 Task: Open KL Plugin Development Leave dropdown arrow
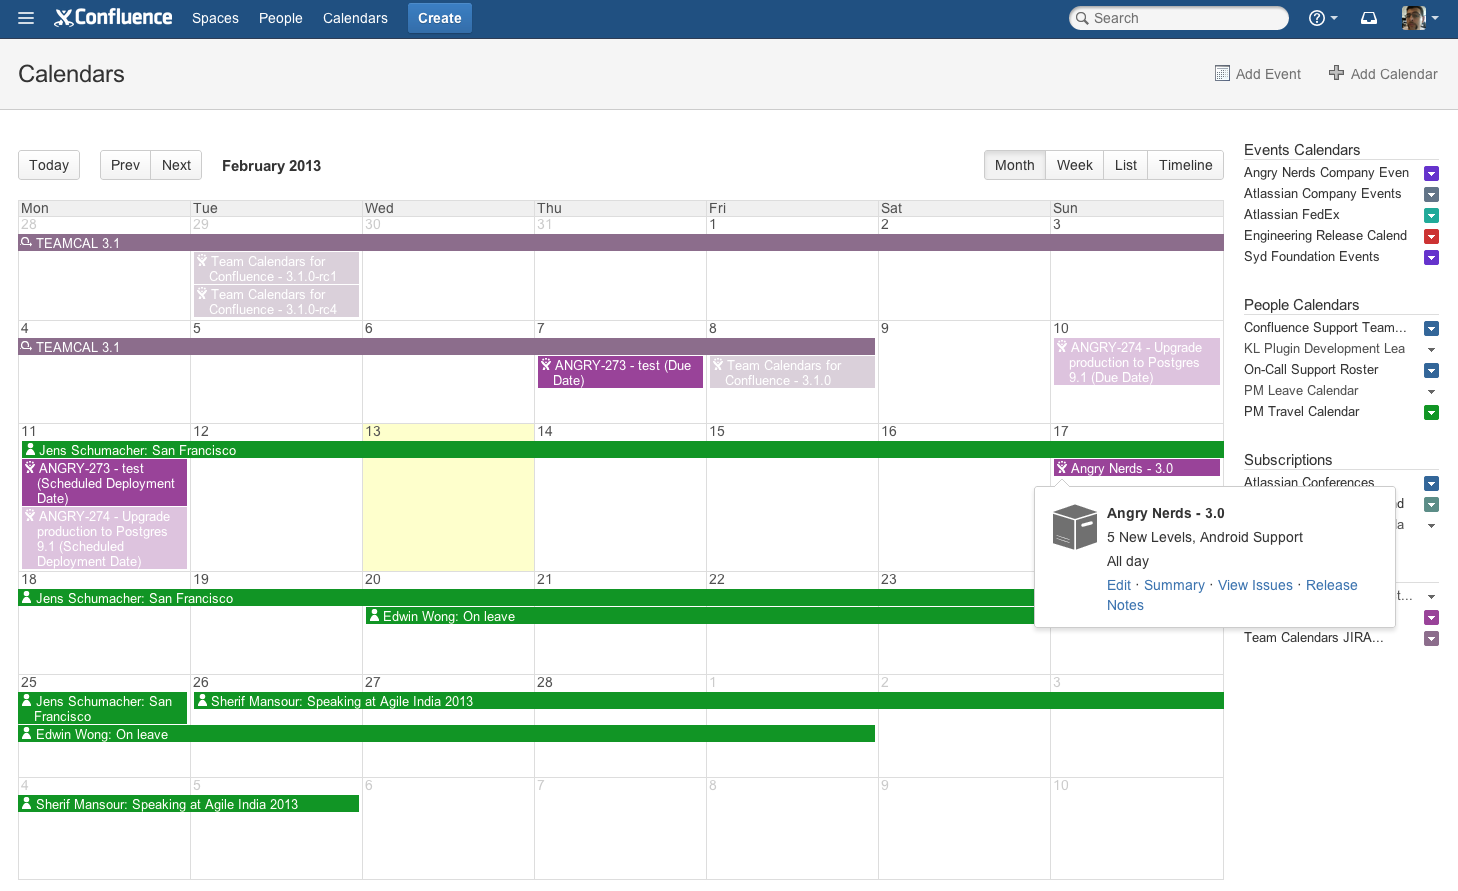(1431, 349)
